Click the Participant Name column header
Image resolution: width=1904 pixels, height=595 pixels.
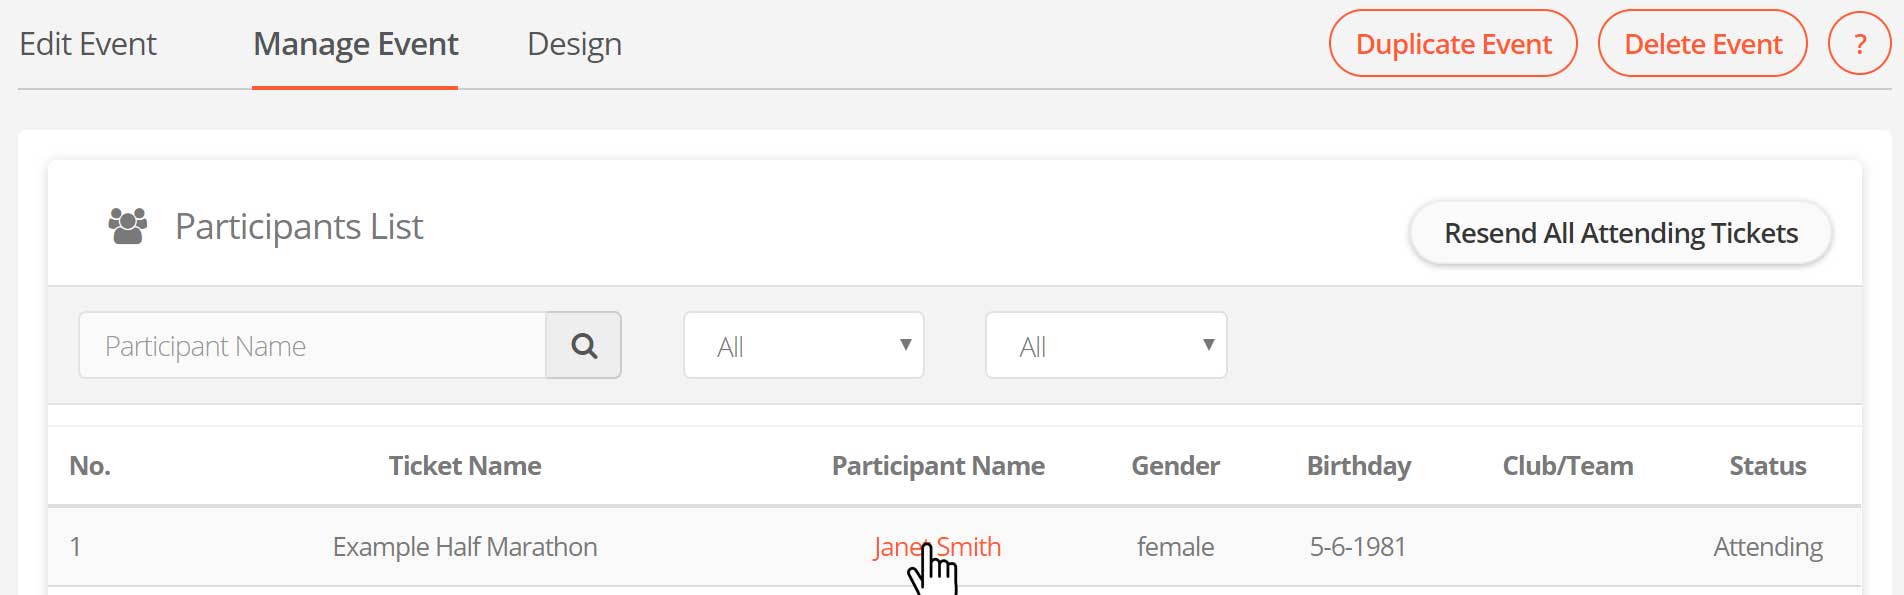point(938,466)
